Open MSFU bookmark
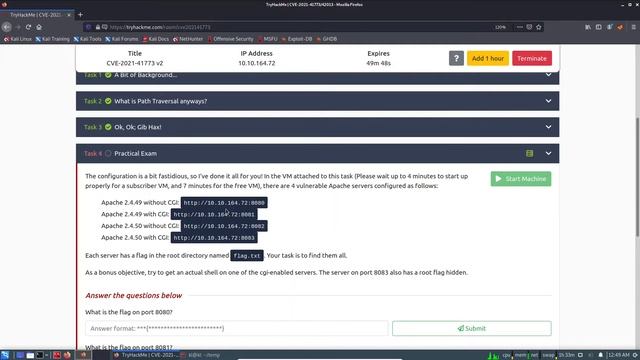Image resolution: width=640 pixels, height=360 pixels. (268, 39)
